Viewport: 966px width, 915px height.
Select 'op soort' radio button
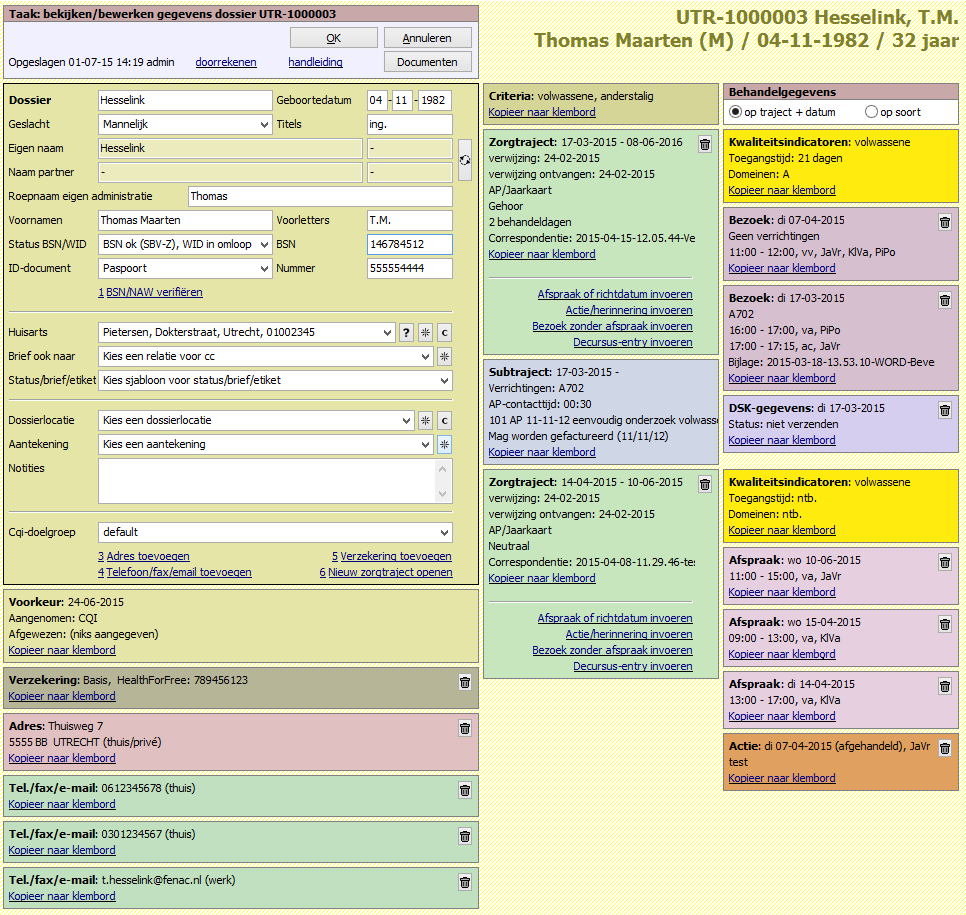click(x=871, y=112)
